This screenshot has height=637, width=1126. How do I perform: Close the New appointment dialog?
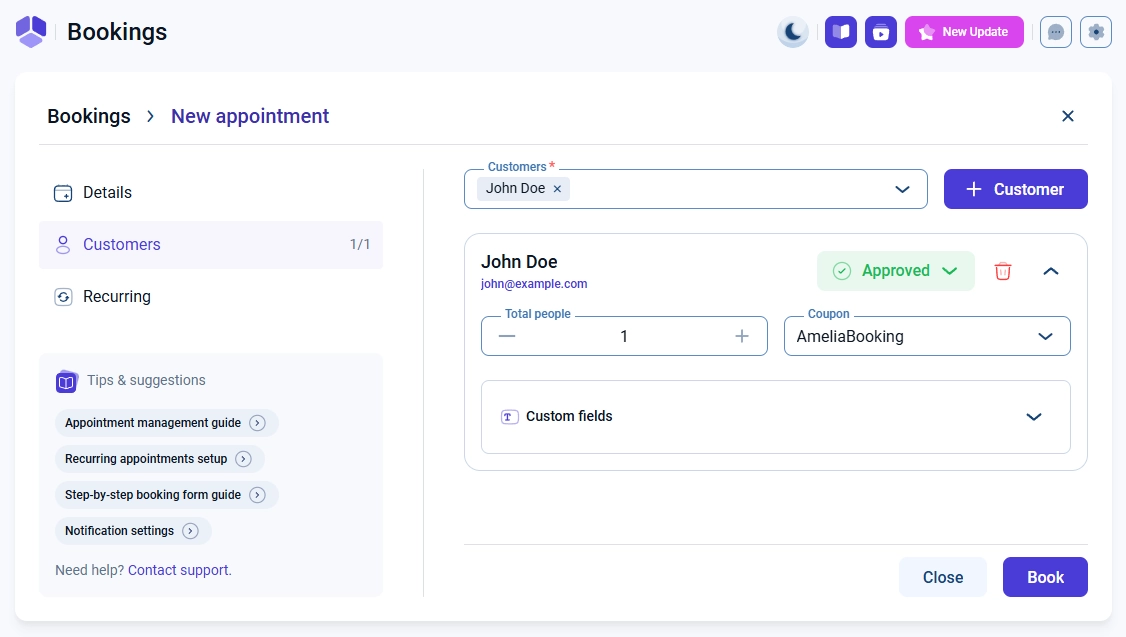click(x=1068, y=116)
